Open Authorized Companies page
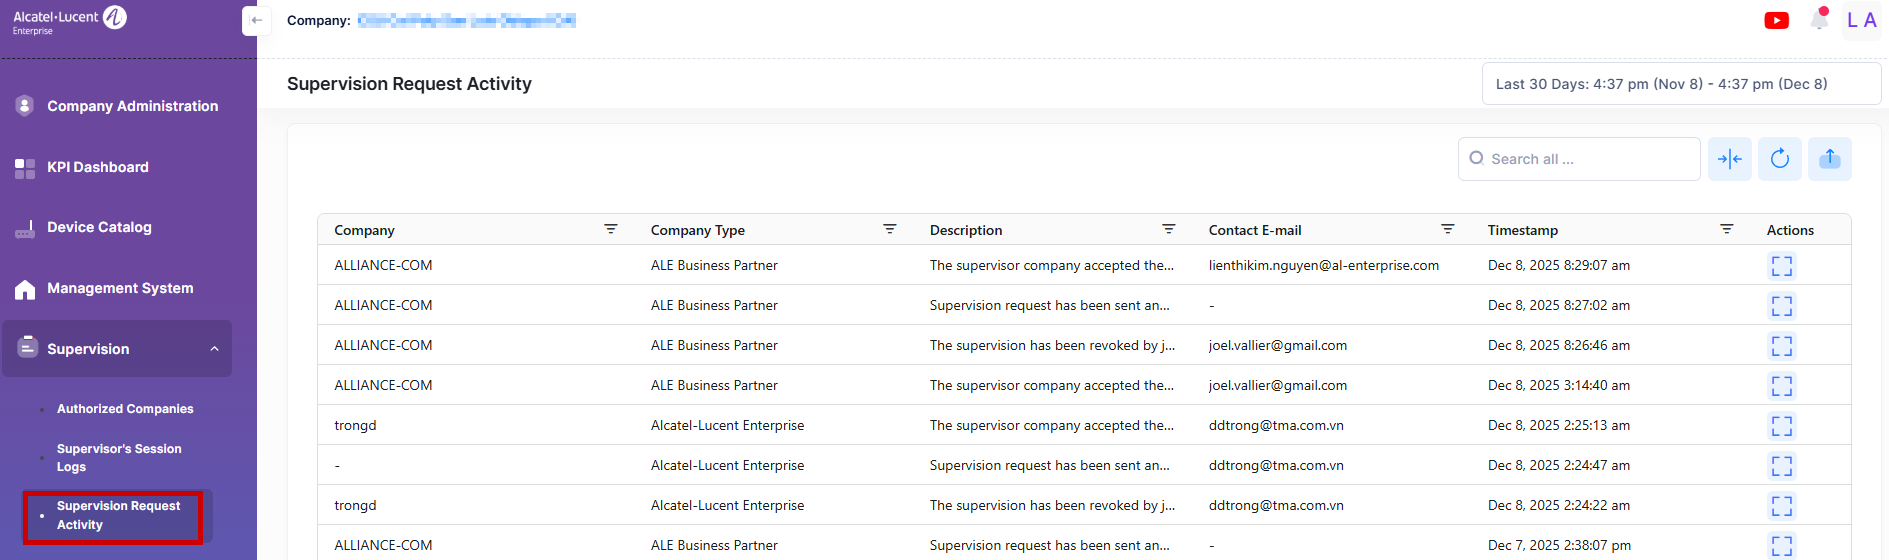1889x560 pixels. pyautogui.click(x=125, y=409)
